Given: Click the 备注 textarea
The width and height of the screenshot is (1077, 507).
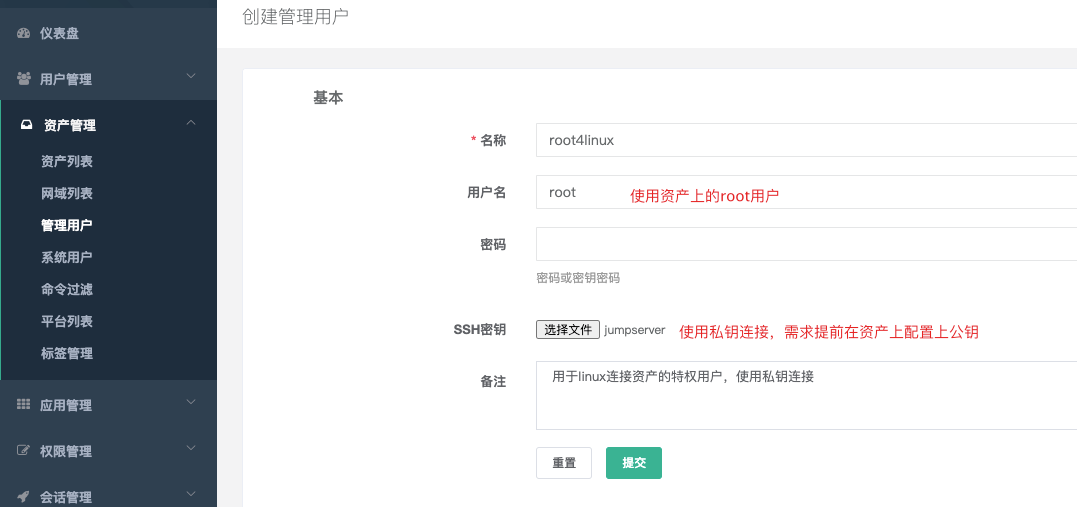Looking at the screenshot, I should (806, 395).
